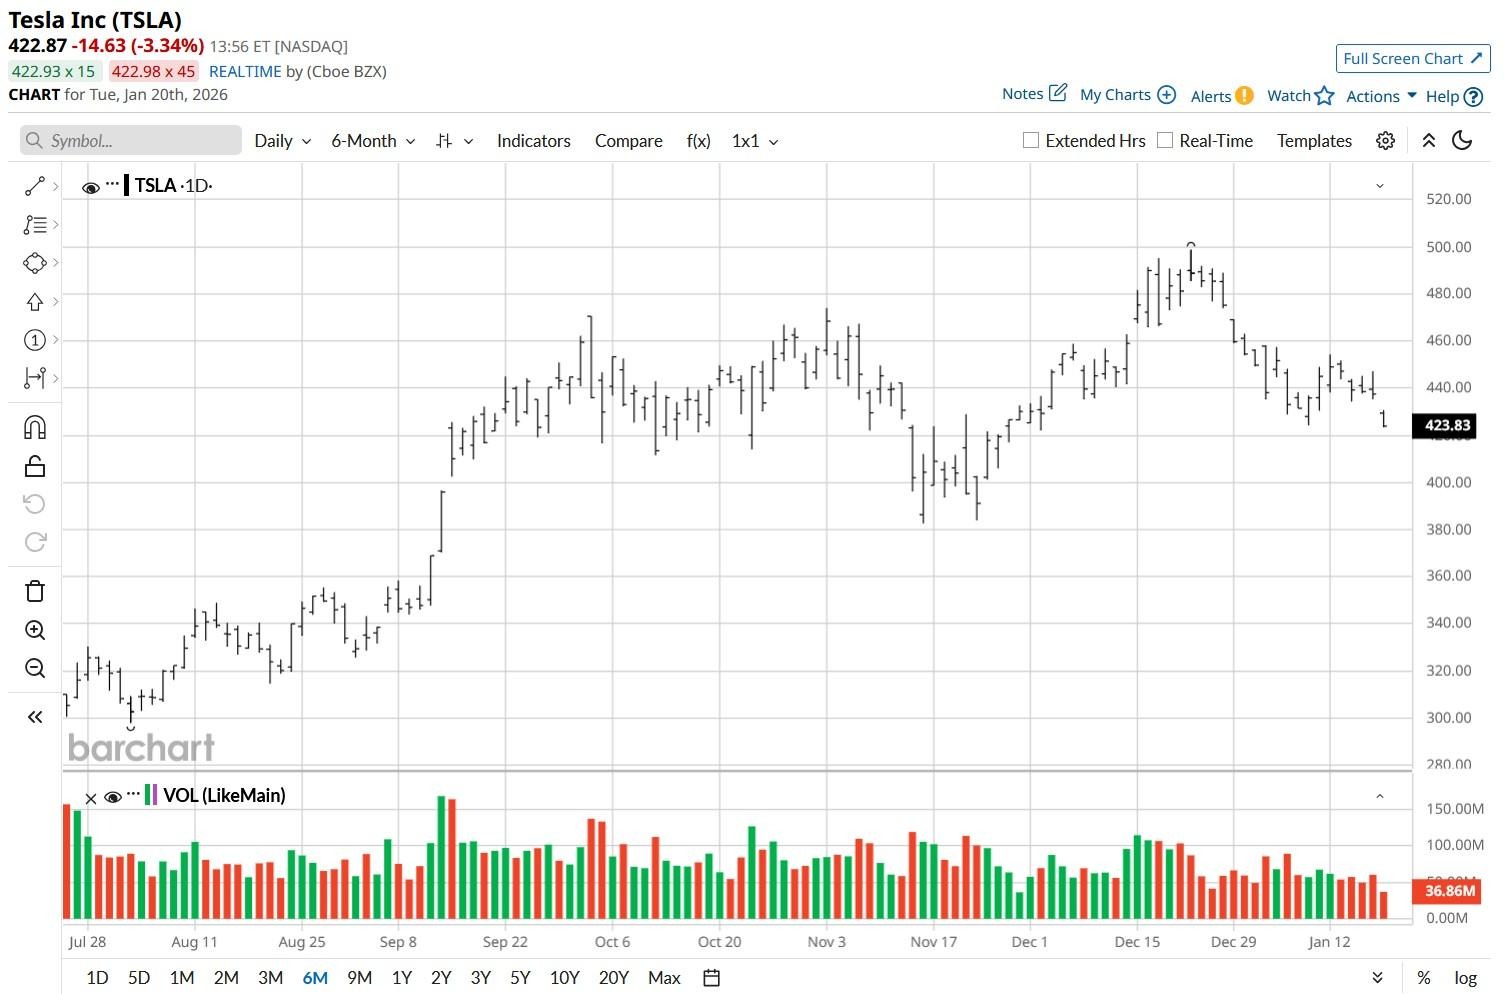Screen dimensions: 1504x994
Task: Zoom out with the magnifier minus icon
Action: pyautogui.click(x=35, y=668)
